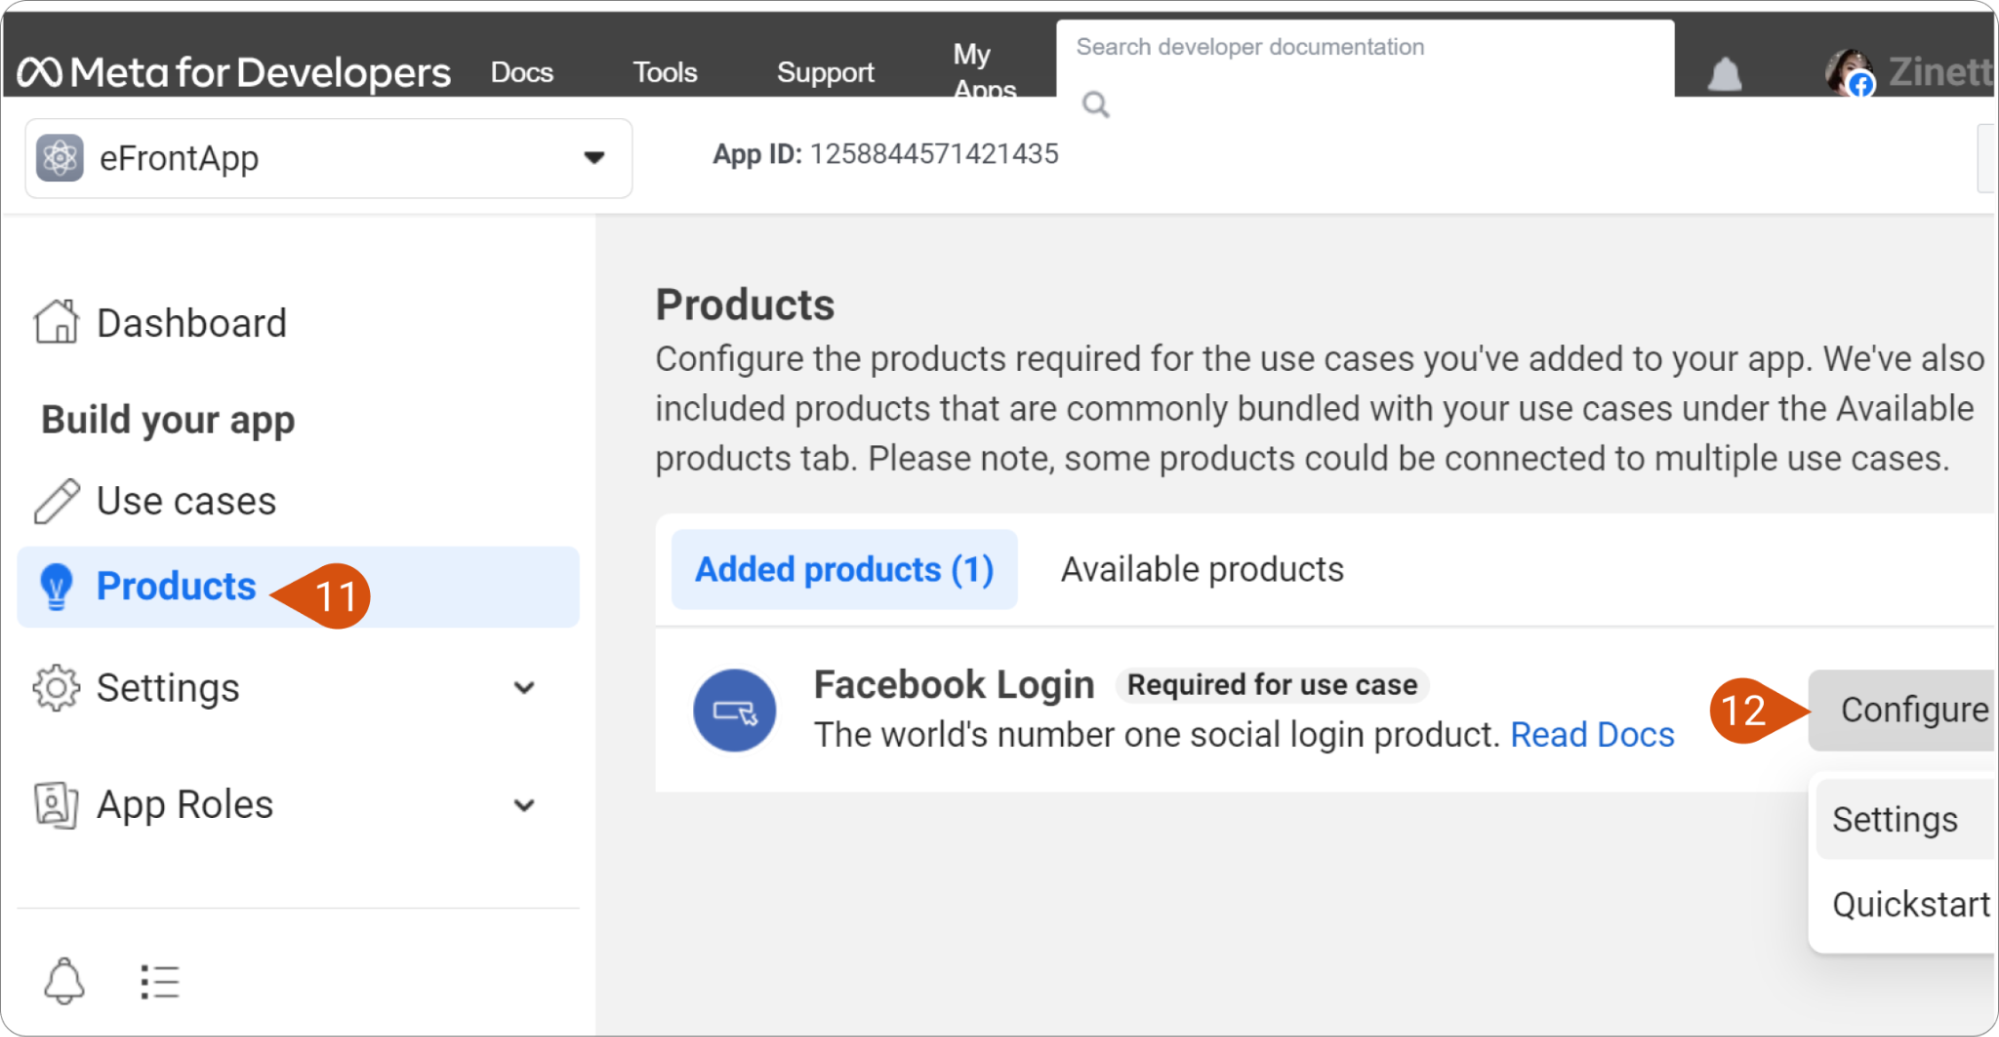The width and height of the screenshot is (1999, 1037).
Task: Open the Tools menu
Action: 665,72
